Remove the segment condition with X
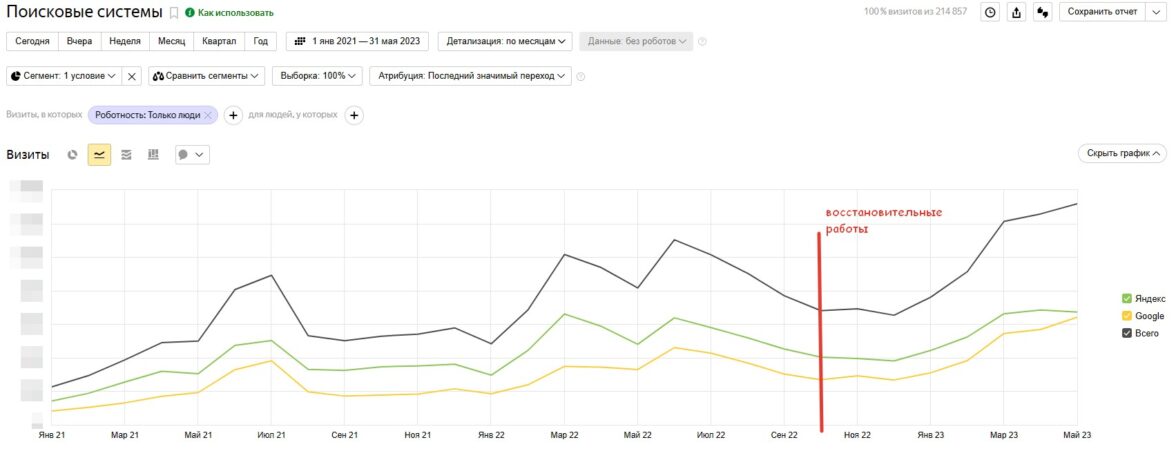This screenshot has width=1176, height=449. [133, 76]
